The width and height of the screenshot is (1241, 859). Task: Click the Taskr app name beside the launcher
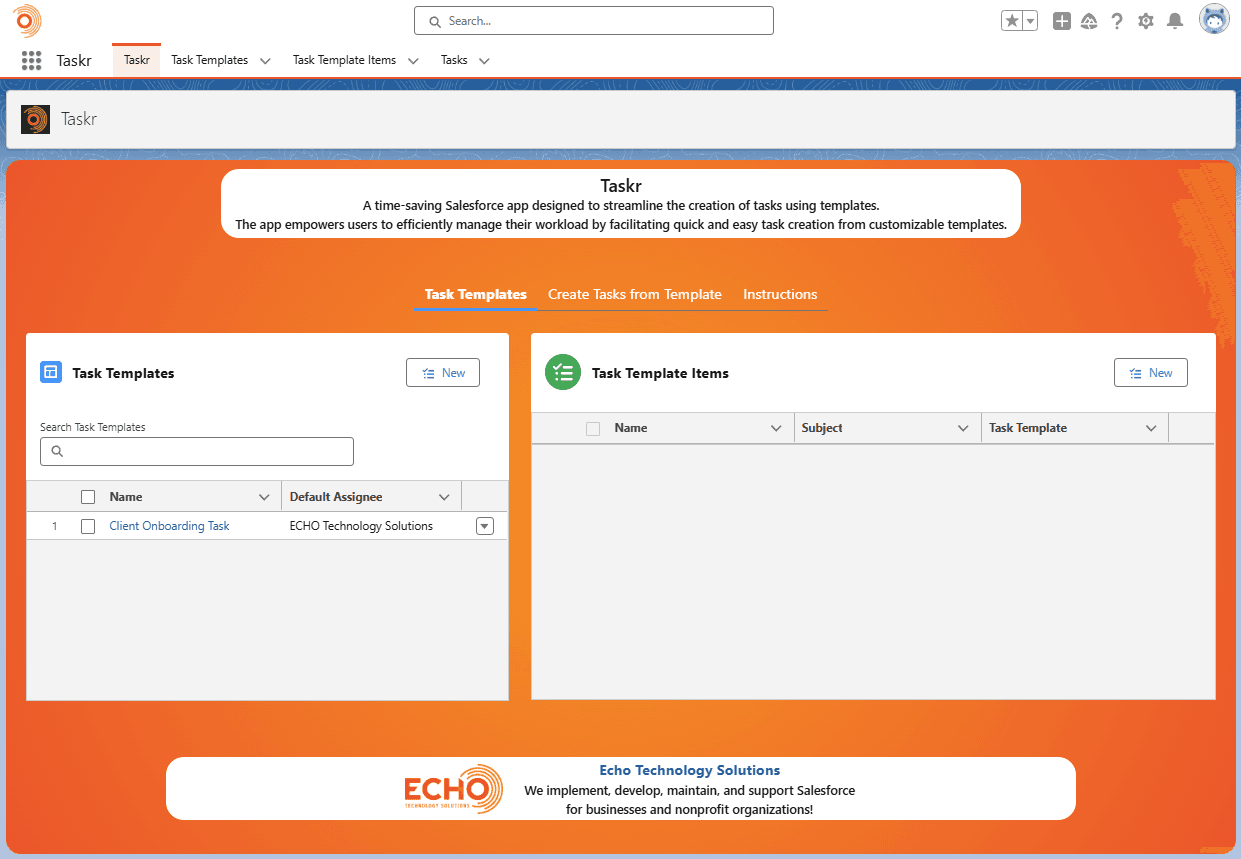(x=74, y=61)
